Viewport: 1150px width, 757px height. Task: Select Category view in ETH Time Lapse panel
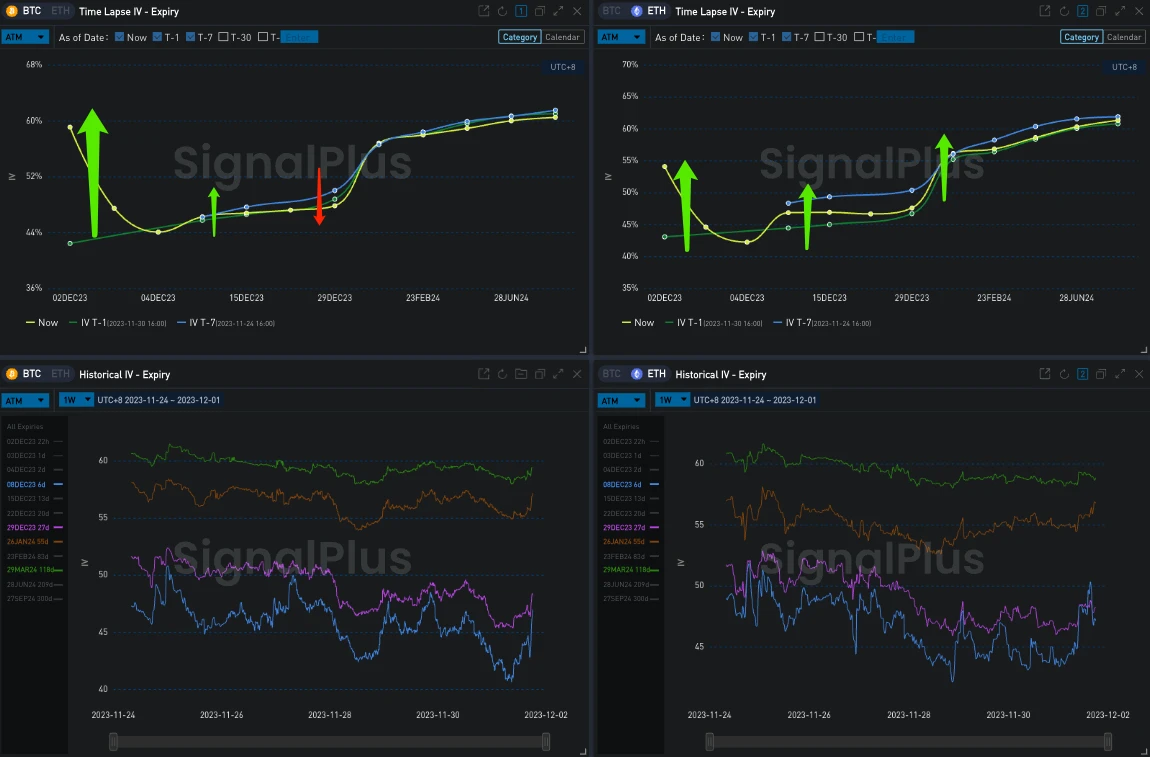[x=1080, y=37]
